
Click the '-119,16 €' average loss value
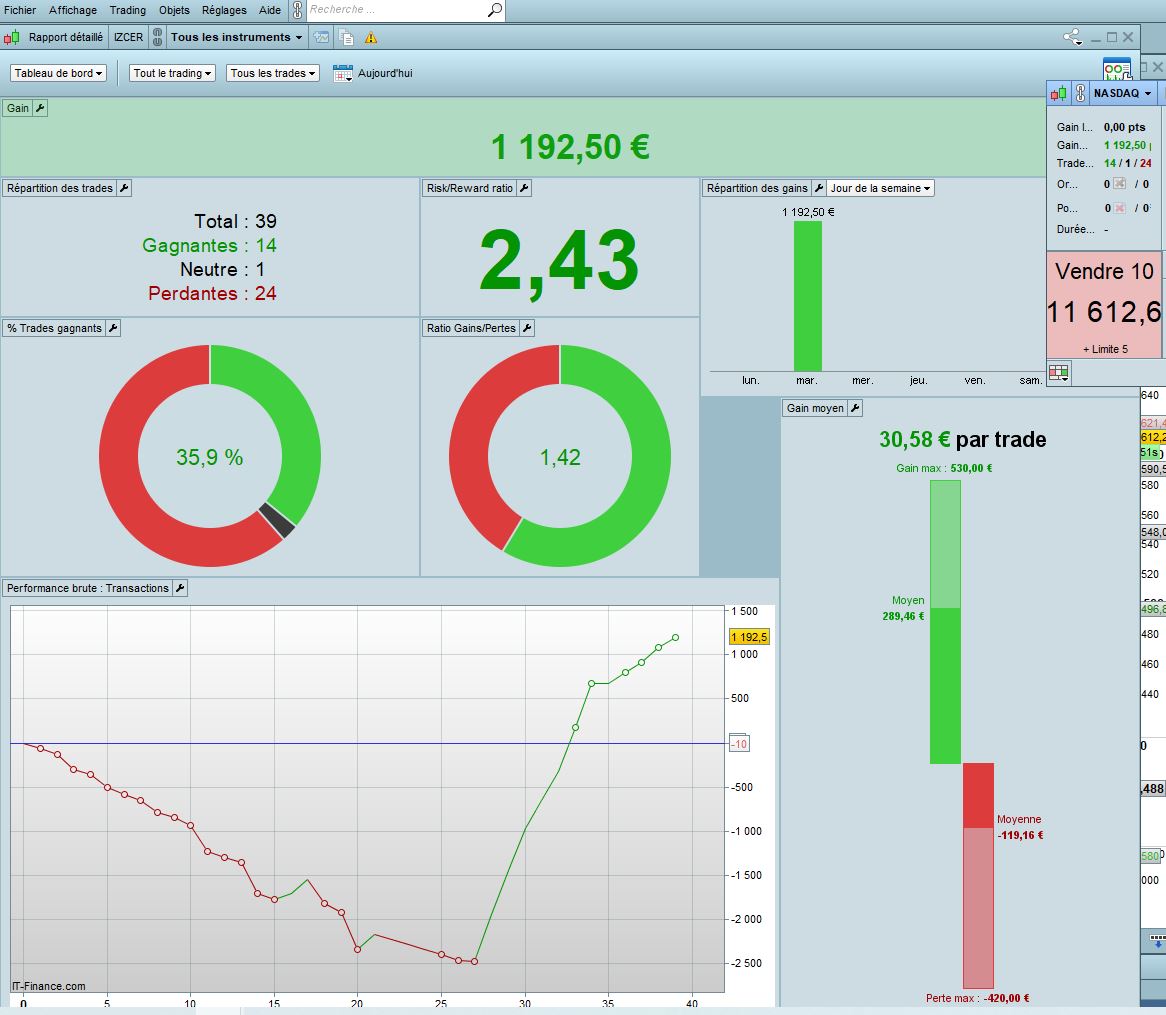click(x=1020, y=835)
